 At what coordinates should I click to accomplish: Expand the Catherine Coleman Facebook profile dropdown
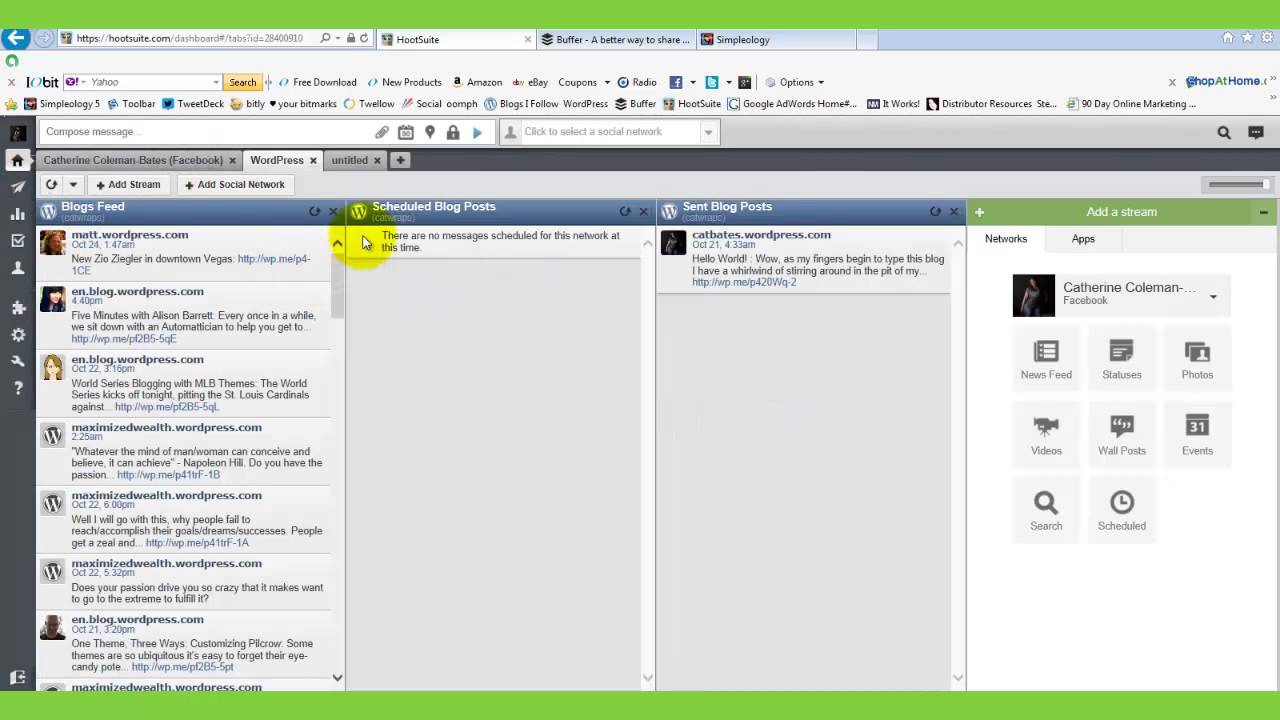(1213, 296)
